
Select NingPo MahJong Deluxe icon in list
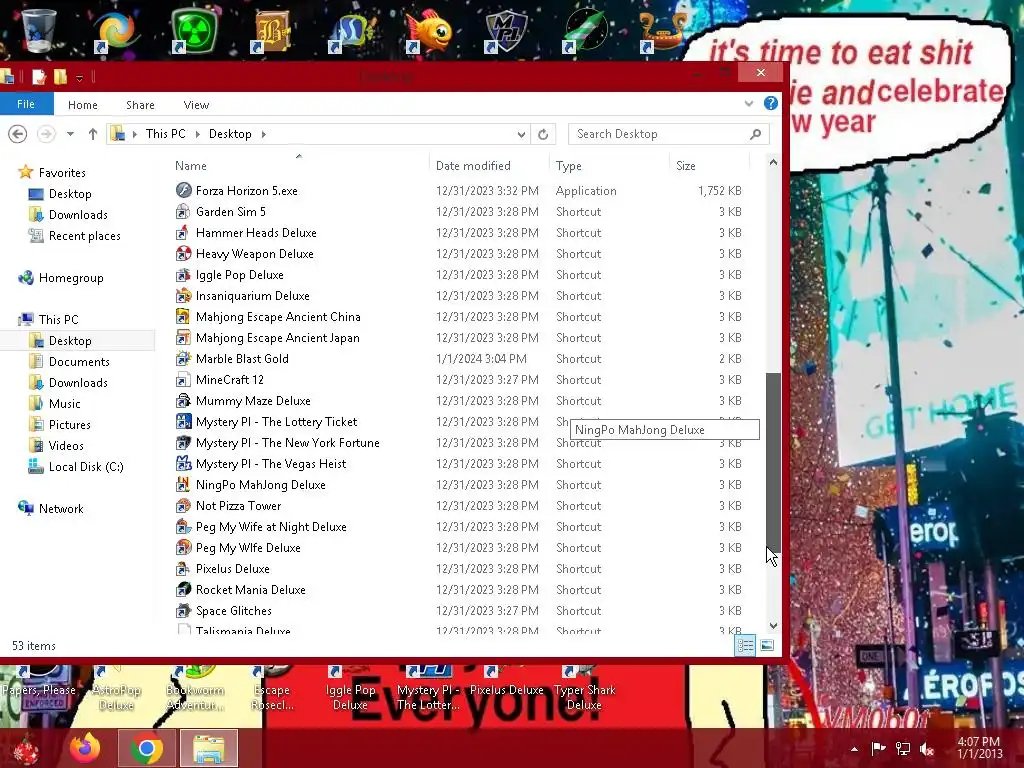184,485
